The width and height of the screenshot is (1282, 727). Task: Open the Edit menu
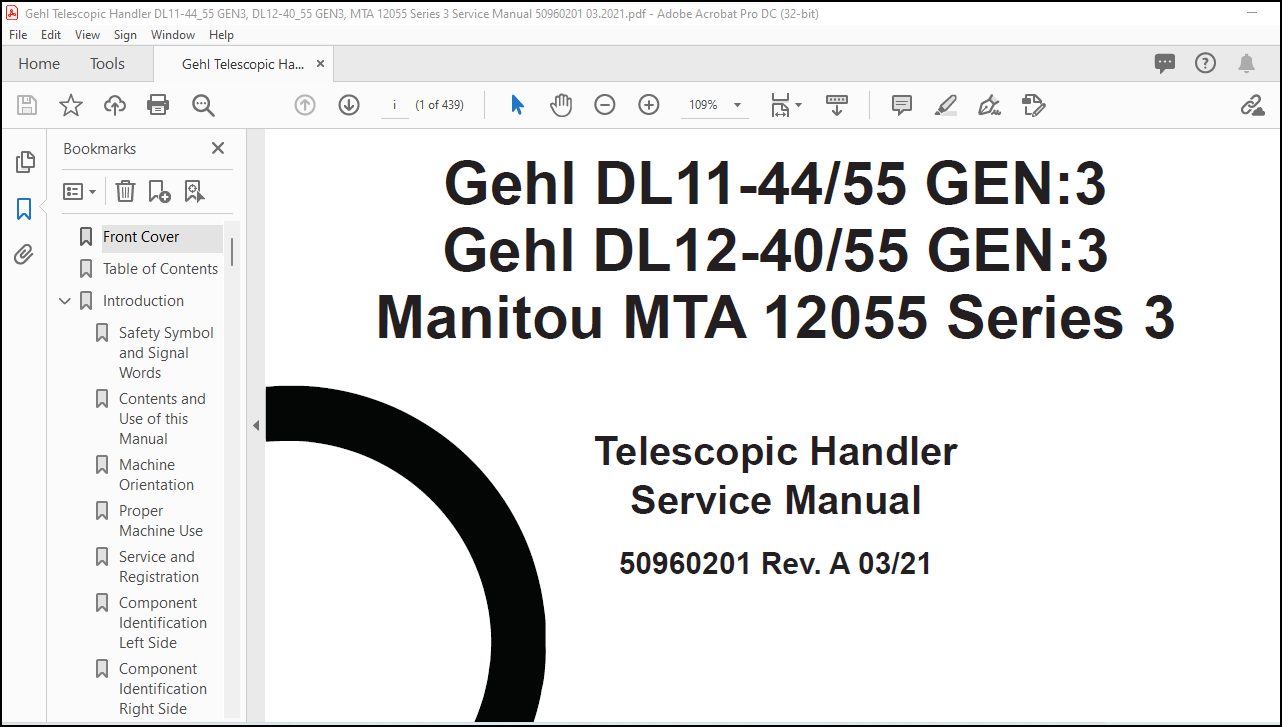click(51, 34)
